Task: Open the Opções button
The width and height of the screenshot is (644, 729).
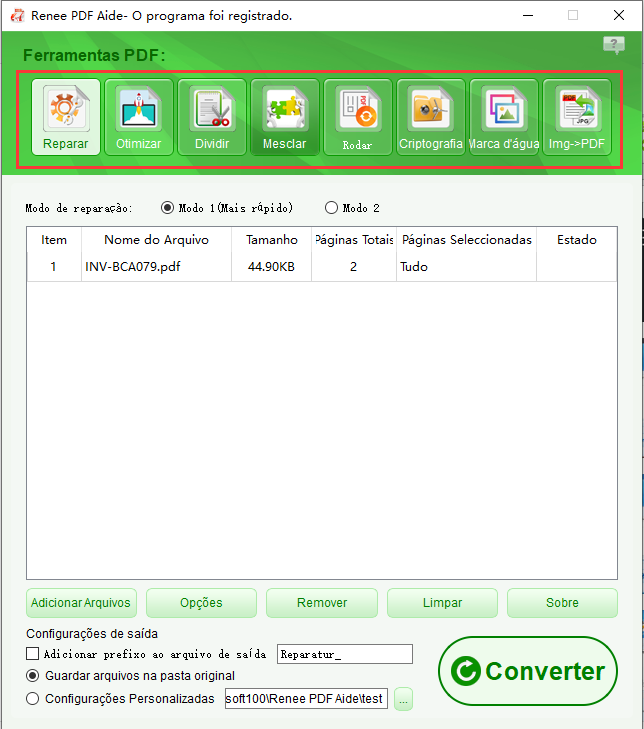Action: tap(201, 603)
